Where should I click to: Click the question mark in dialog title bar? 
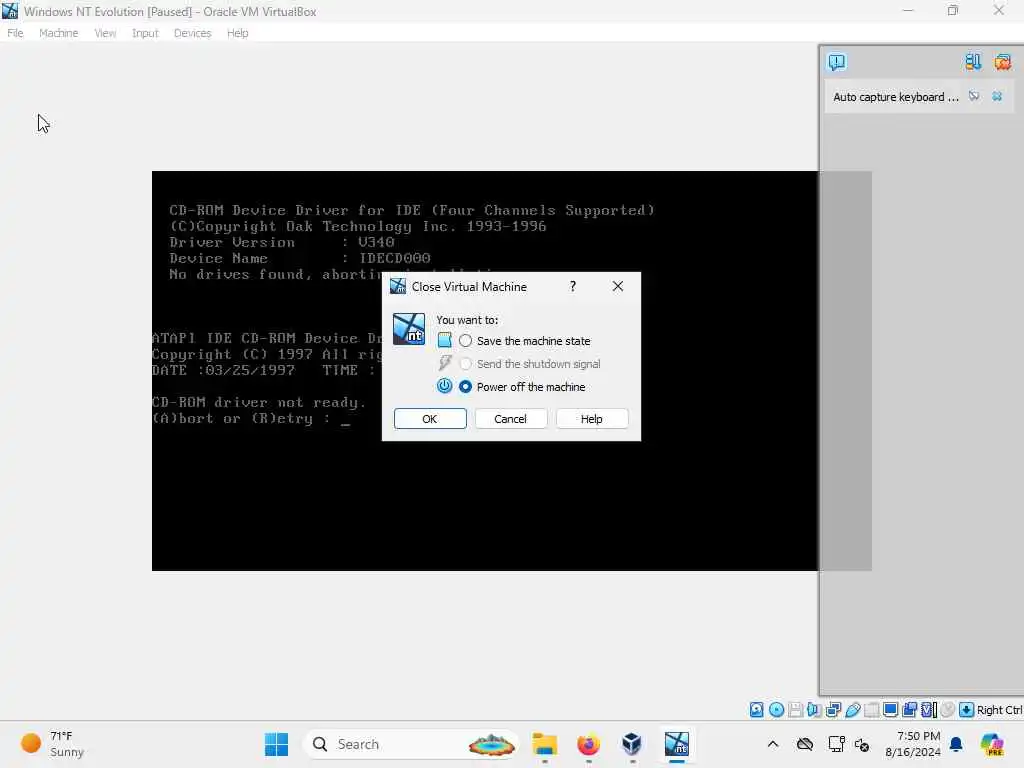tap(573, 287)
